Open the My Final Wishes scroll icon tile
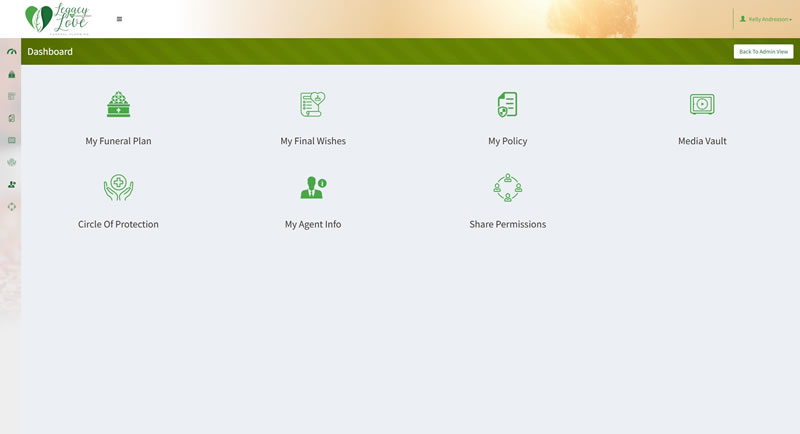This screenshot has width=800, height=434. [x=313, y=104]
